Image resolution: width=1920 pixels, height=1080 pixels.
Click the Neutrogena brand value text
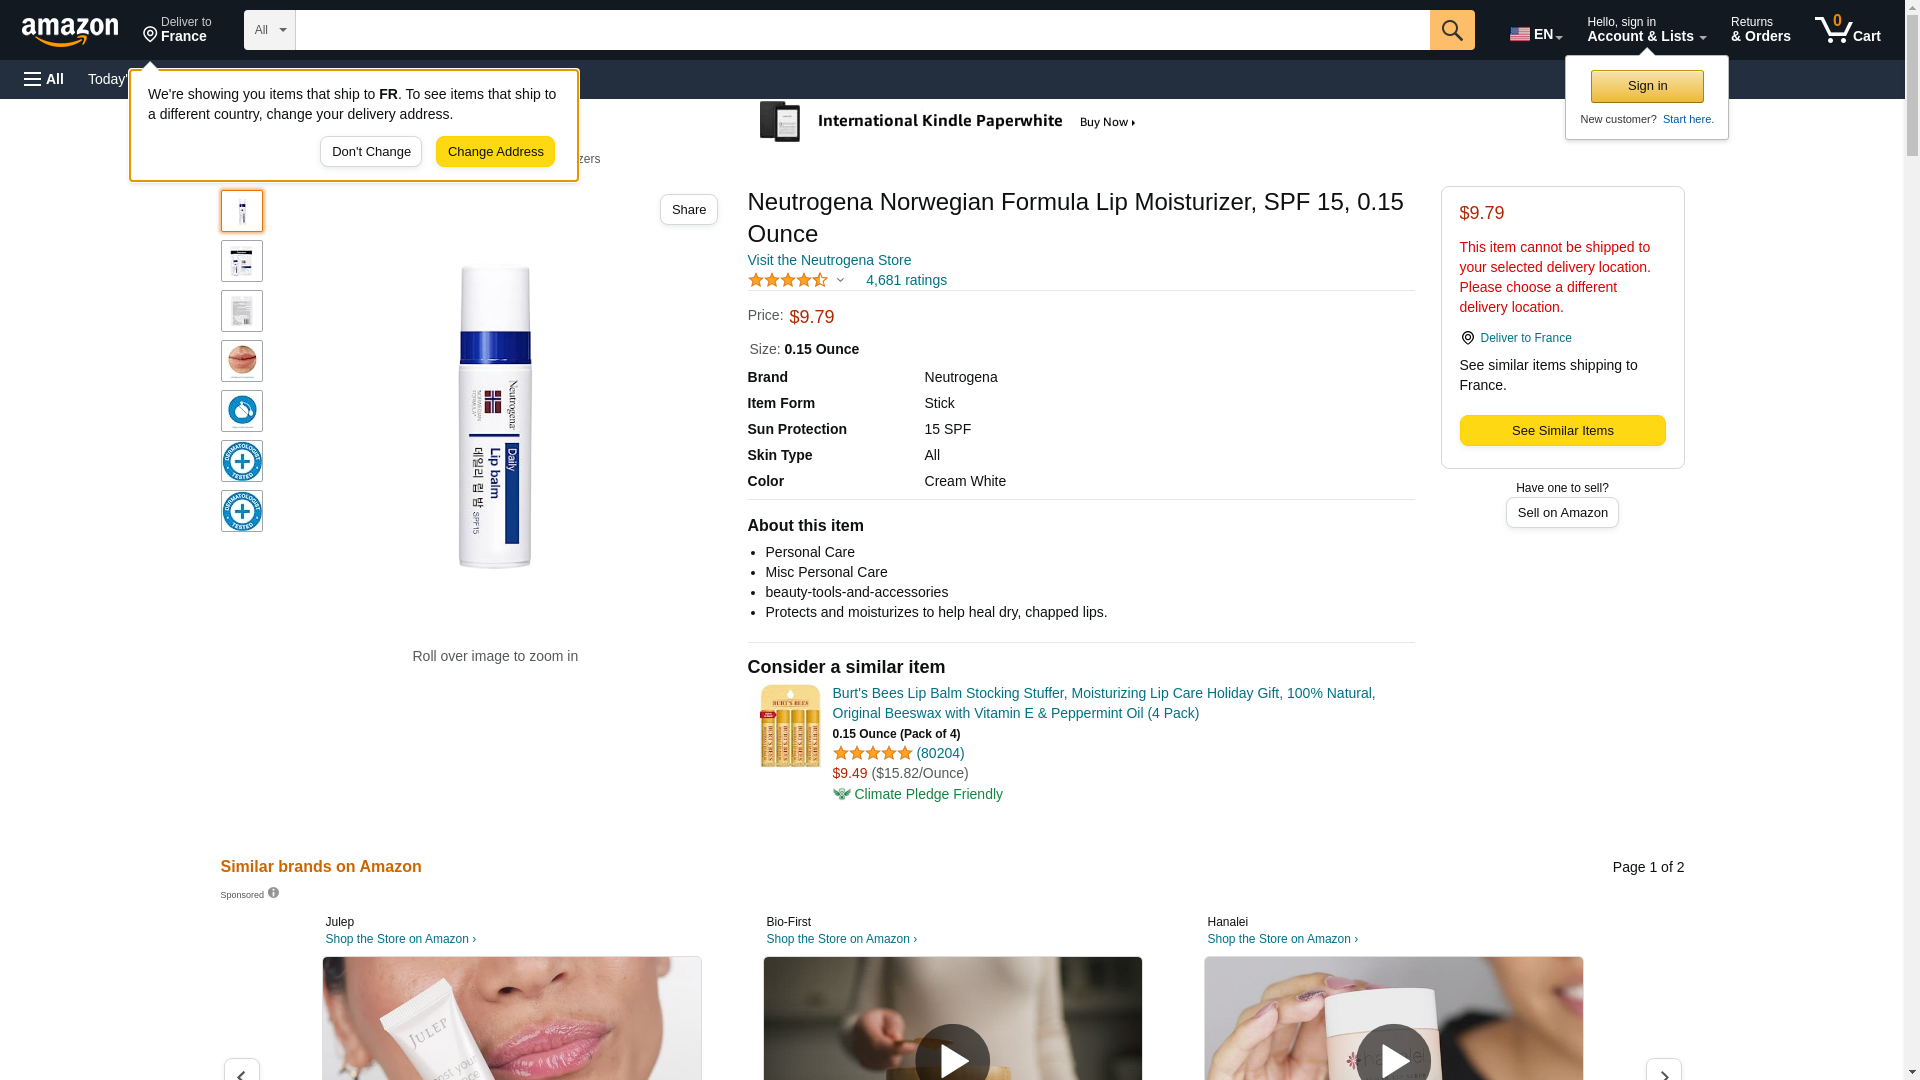pyautogui.click(x=960, y=377)
